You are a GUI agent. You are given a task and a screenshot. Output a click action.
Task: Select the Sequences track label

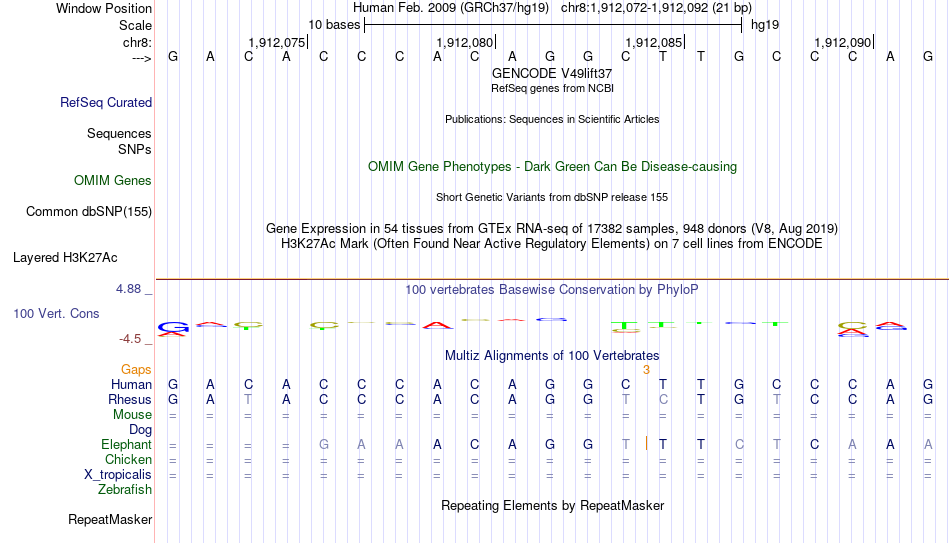pos(119,133)
